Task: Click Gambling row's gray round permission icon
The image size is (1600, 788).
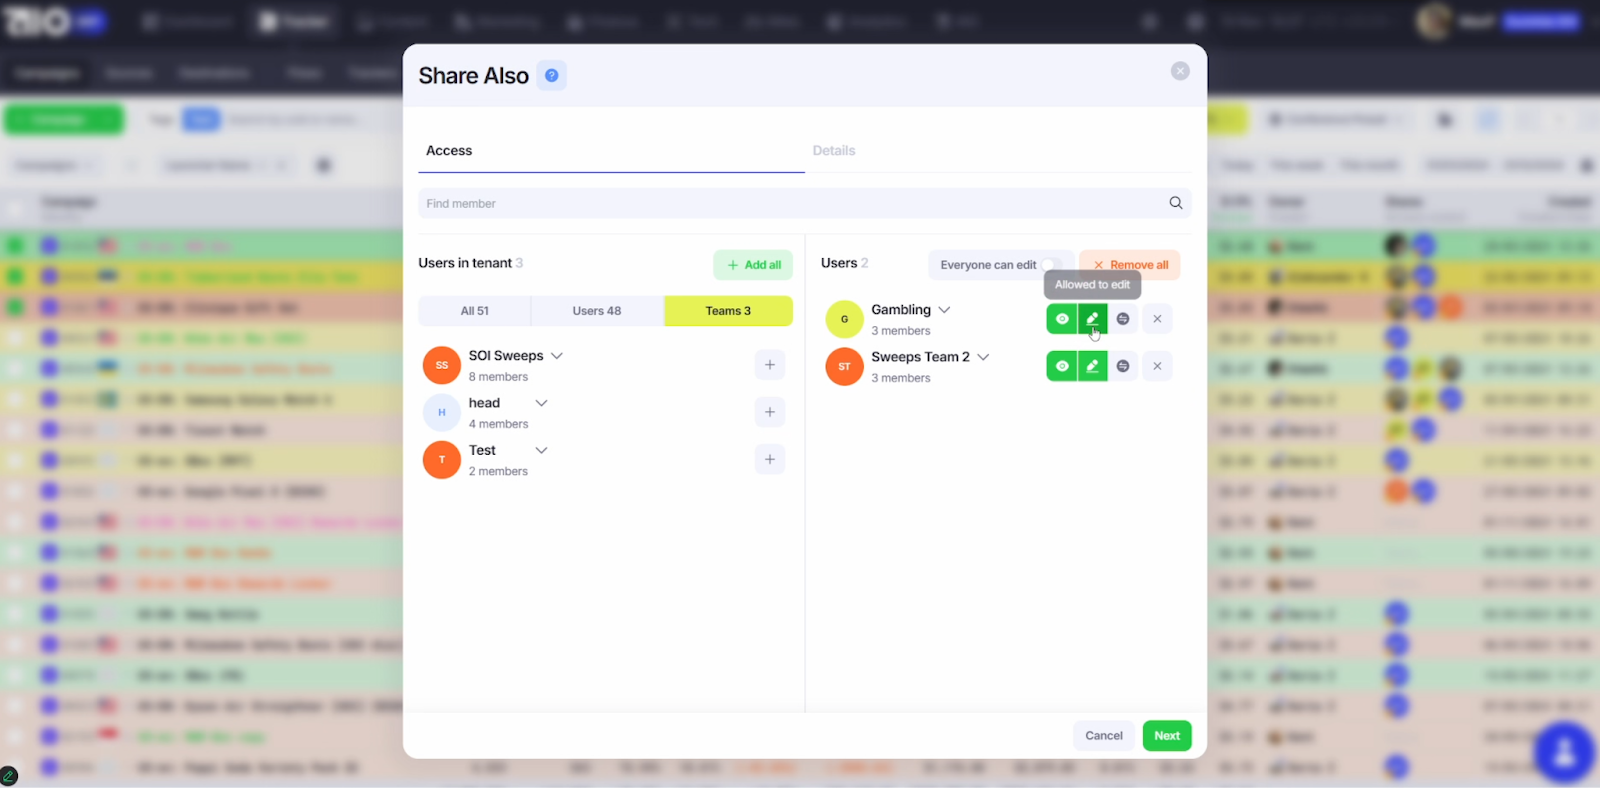Action: pyautogui.click(x=1123, y=319)
